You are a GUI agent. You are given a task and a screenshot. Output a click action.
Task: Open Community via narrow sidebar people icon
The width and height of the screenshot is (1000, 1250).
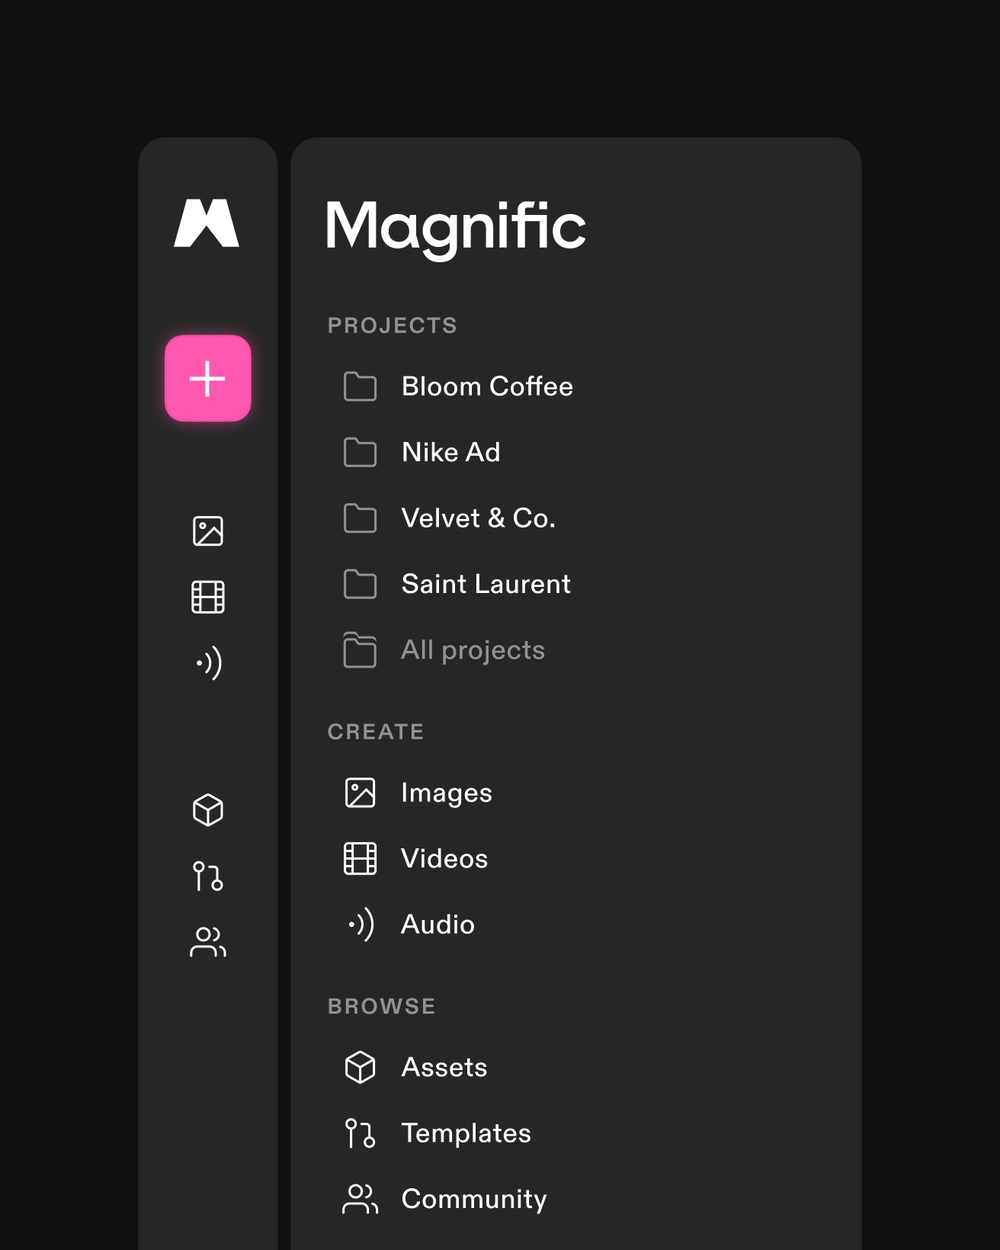pos(208,942)
